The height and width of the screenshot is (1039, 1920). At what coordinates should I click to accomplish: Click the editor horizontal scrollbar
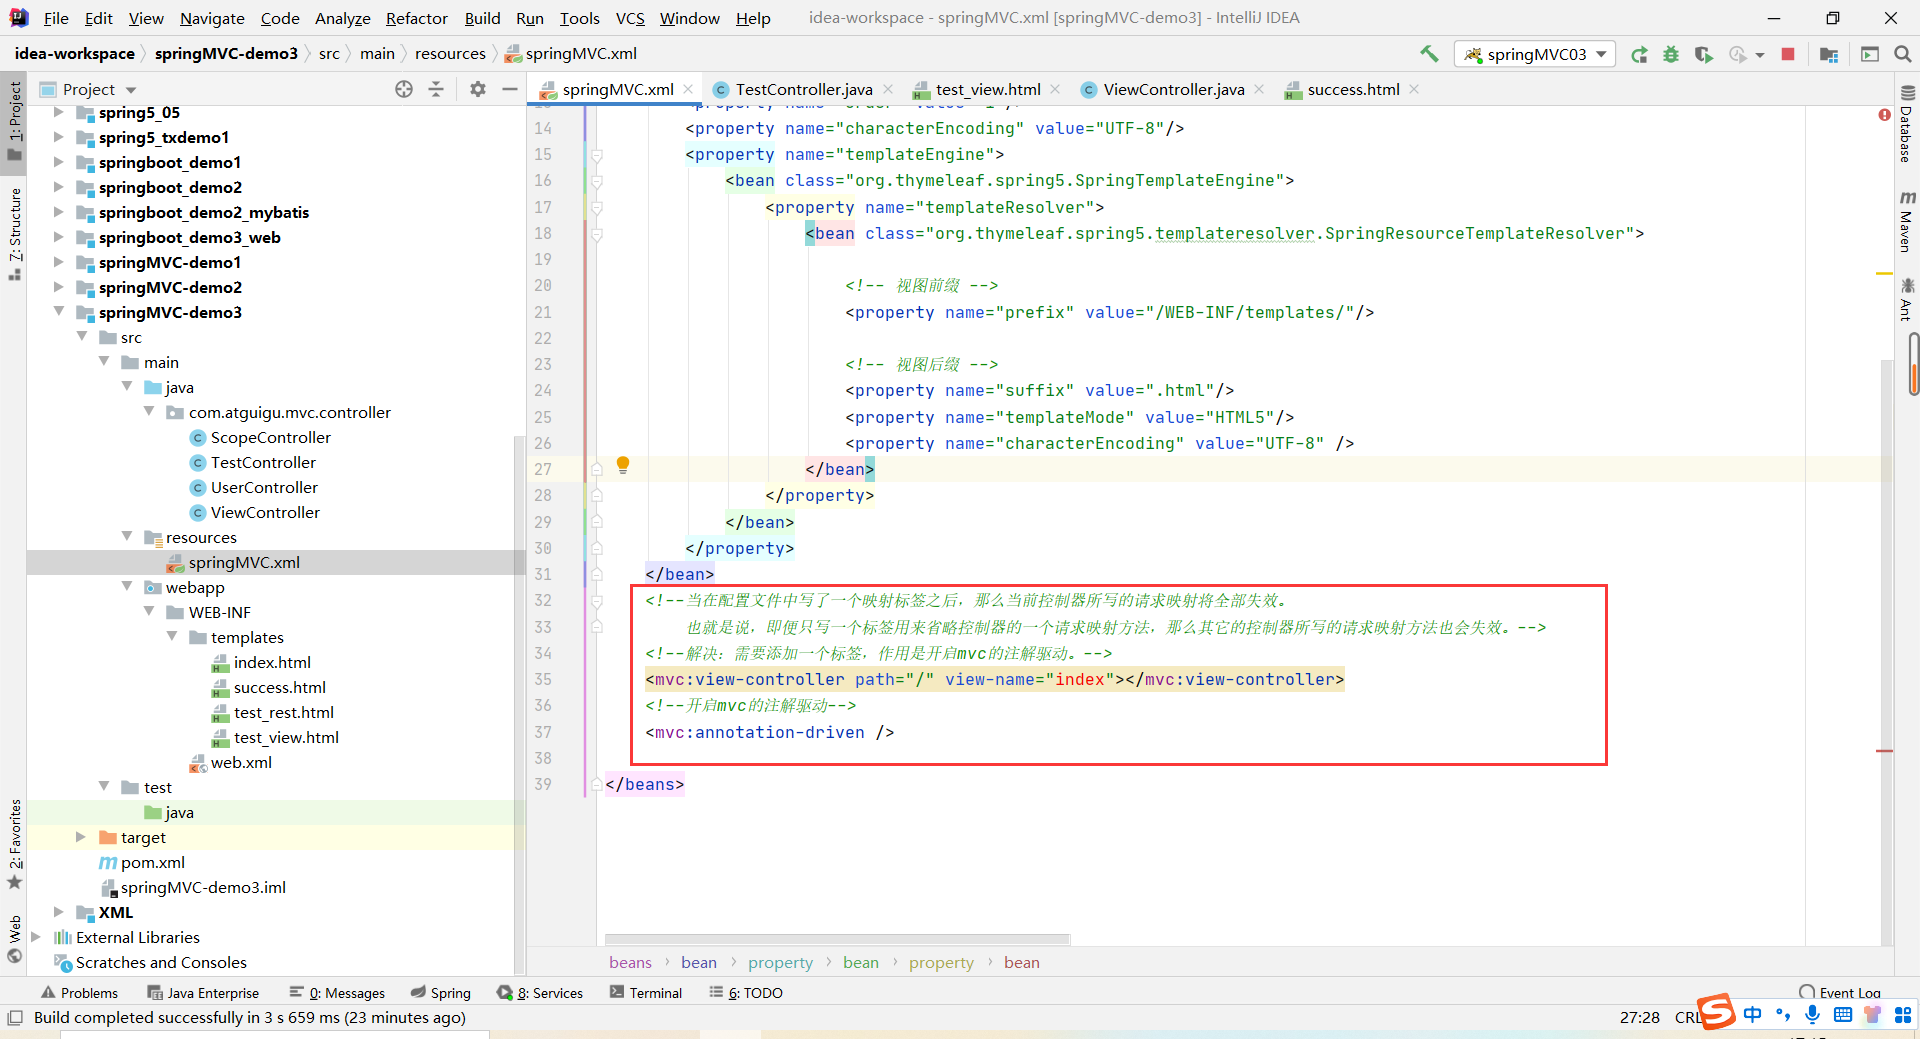pos(837,939)
